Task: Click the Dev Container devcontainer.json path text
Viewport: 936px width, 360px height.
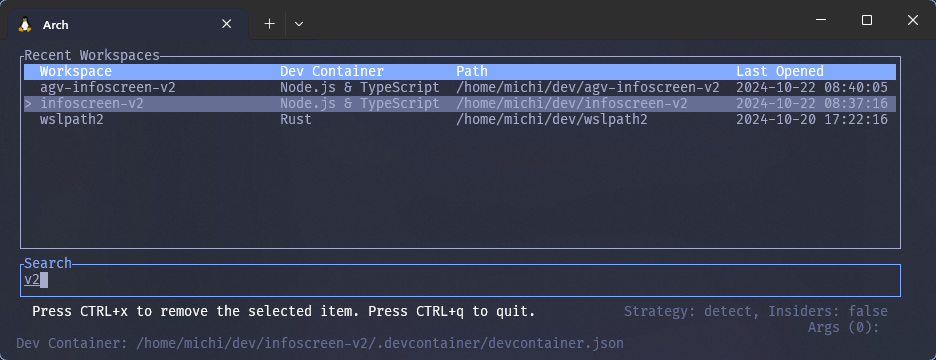Action: click(320, 343)
